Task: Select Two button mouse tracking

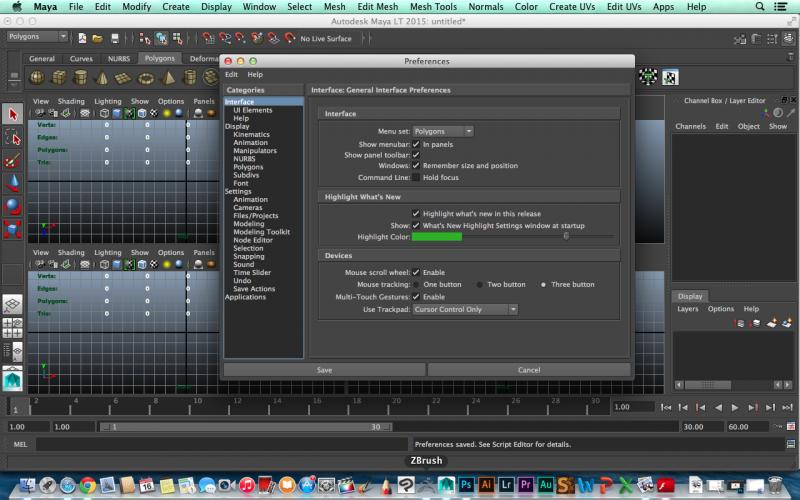Action: (481, 285)
